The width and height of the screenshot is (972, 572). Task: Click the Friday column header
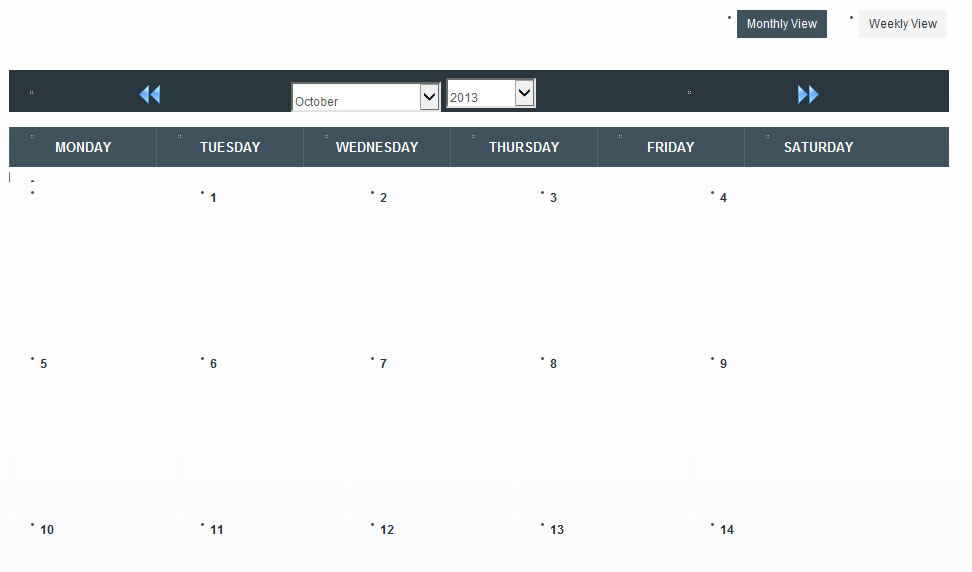[x=670, y=147]
